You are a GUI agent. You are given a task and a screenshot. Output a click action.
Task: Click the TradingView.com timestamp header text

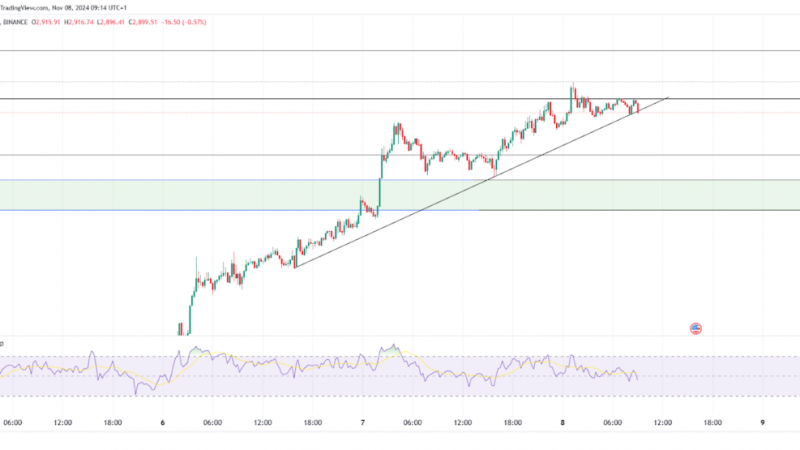pyautogui.click(x=63, y=8)
